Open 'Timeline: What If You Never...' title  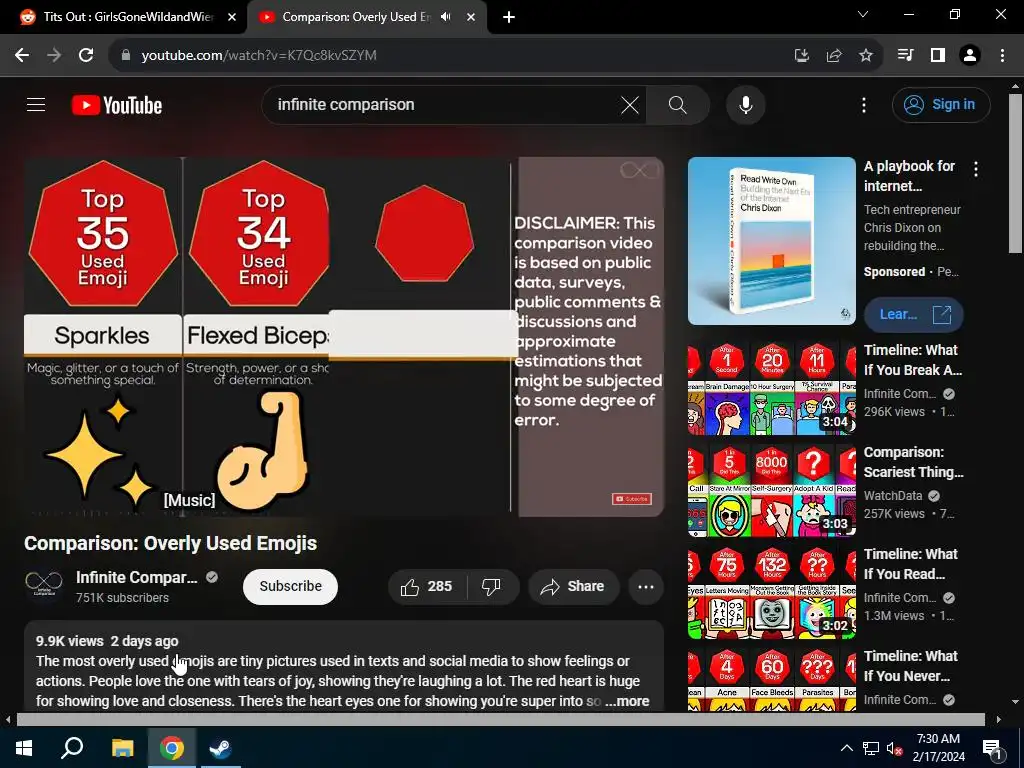click(910, 665)
